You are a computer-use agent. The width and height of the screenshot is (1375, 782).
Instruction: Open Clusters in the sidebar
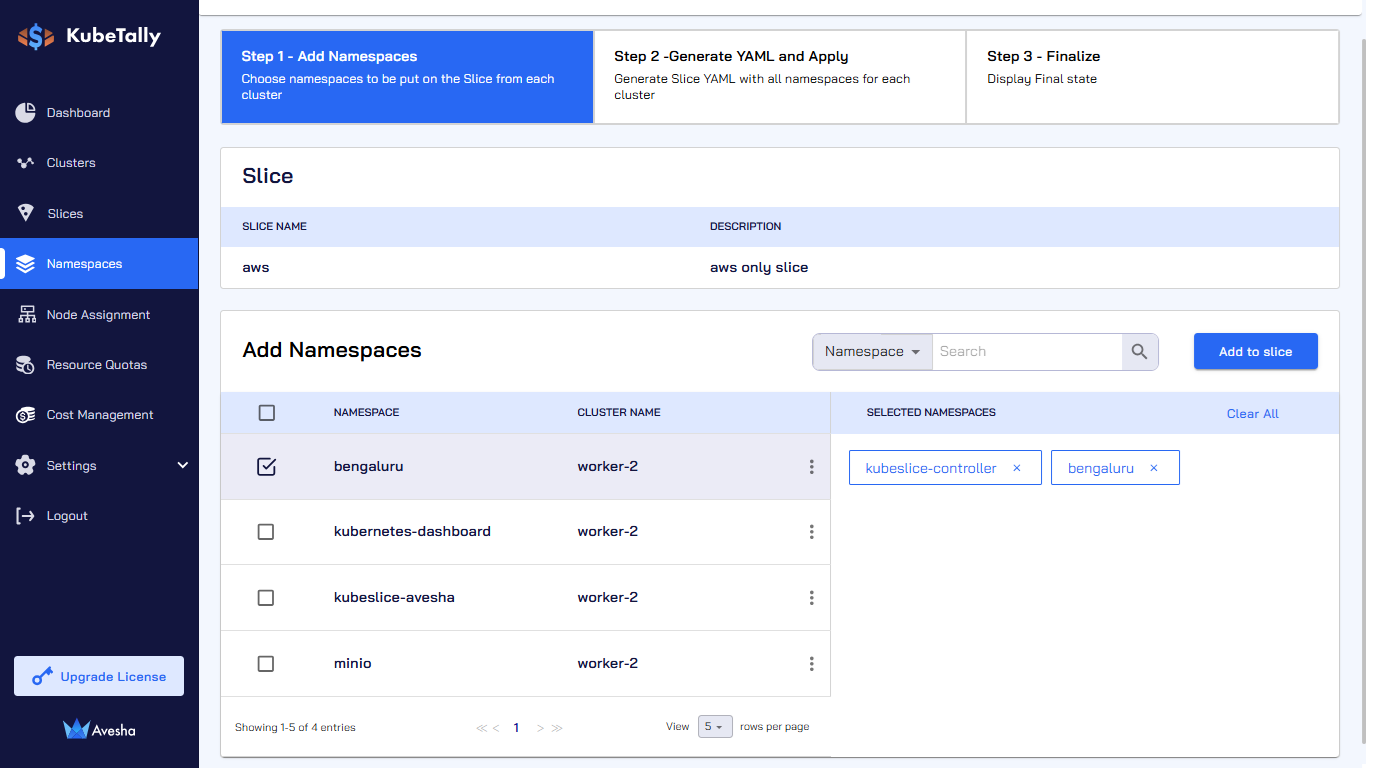(99, 163)
